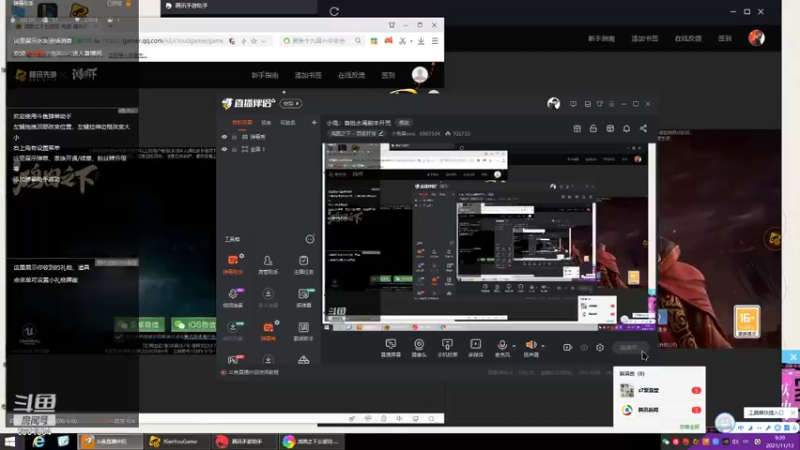The image size is (800, 450).
Task: Hide the 全屏1 source layer
Action: 224,149
